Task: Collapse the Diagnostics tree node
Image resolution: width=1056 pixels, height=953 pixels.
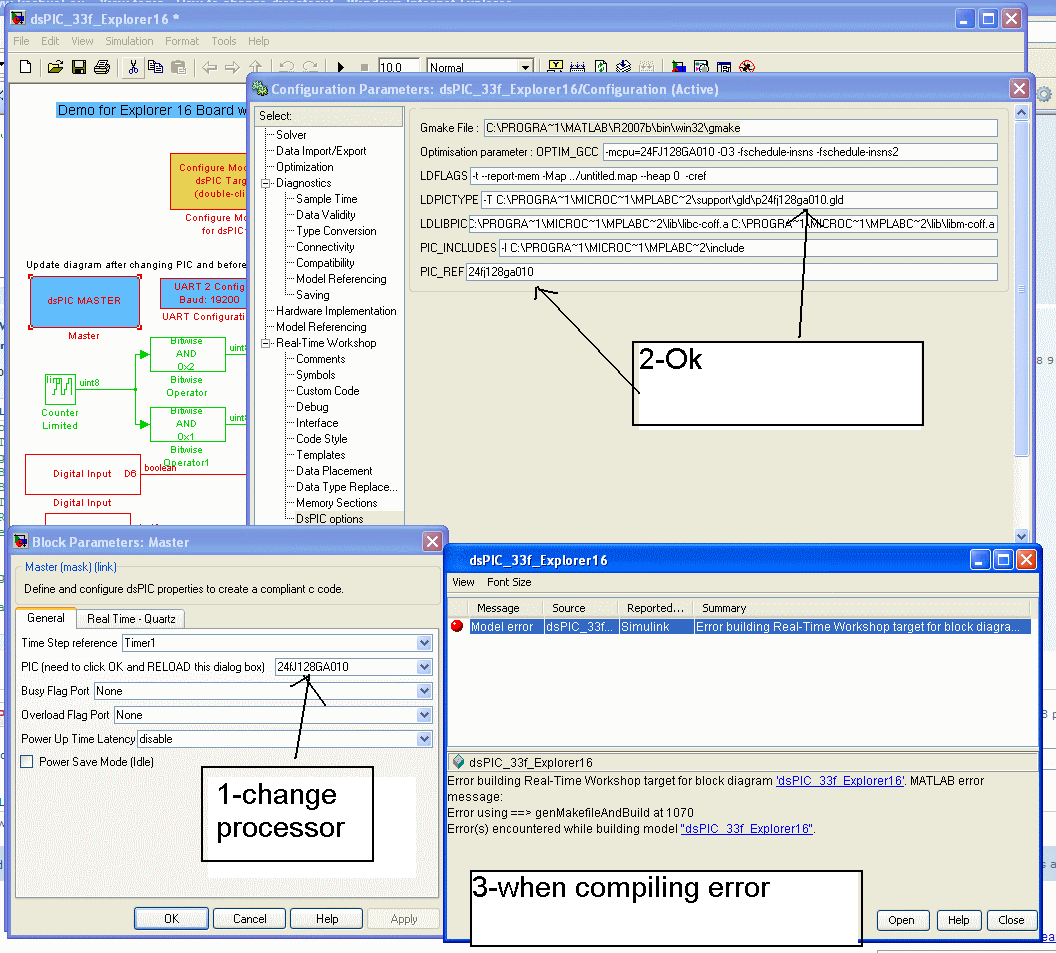Action: (x=265, y=183)
